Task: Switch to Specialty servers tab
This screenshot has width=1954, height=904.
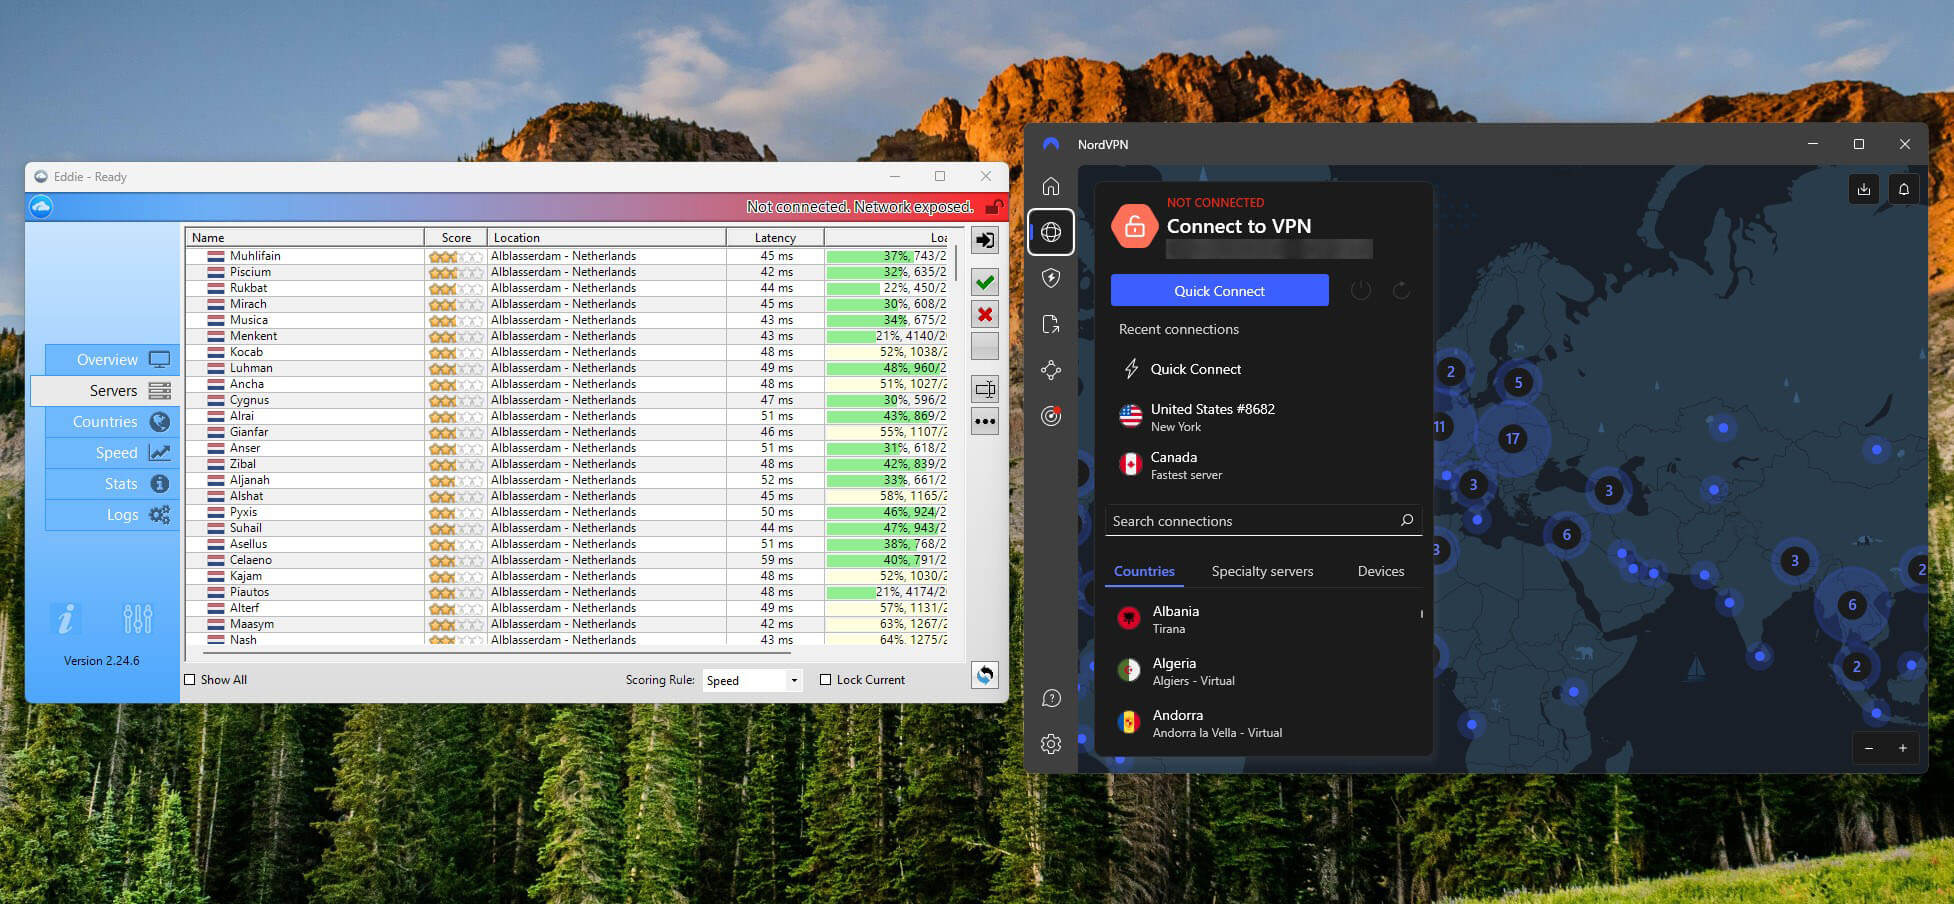Action: [1261, 571]
